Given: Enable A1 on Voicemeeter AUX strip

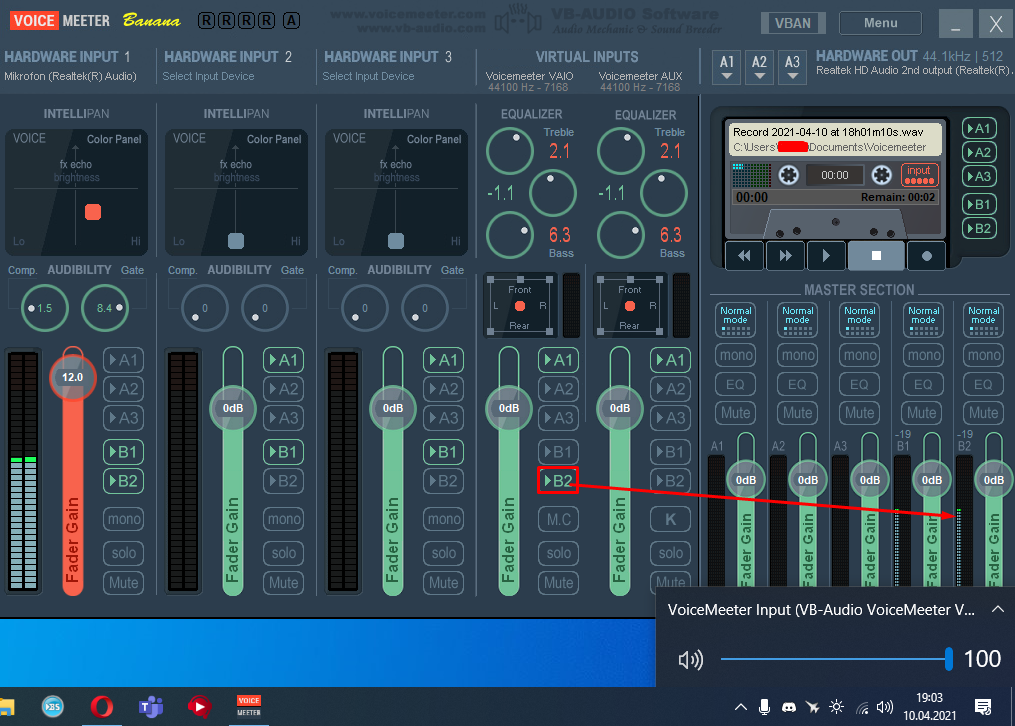Looking at the screenshot, I should [670, 360].
